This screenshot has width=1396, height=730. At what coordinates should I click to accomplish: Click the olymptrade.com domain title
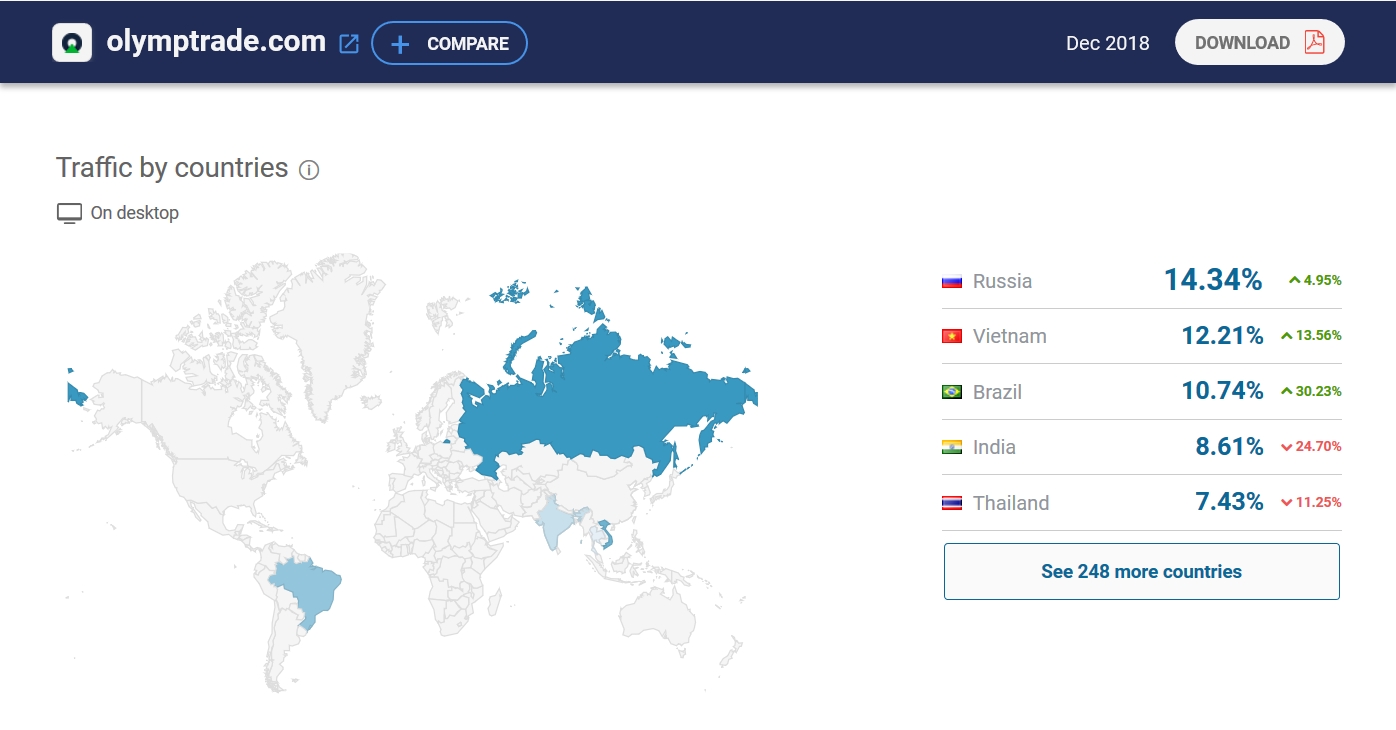click(216, 42)
